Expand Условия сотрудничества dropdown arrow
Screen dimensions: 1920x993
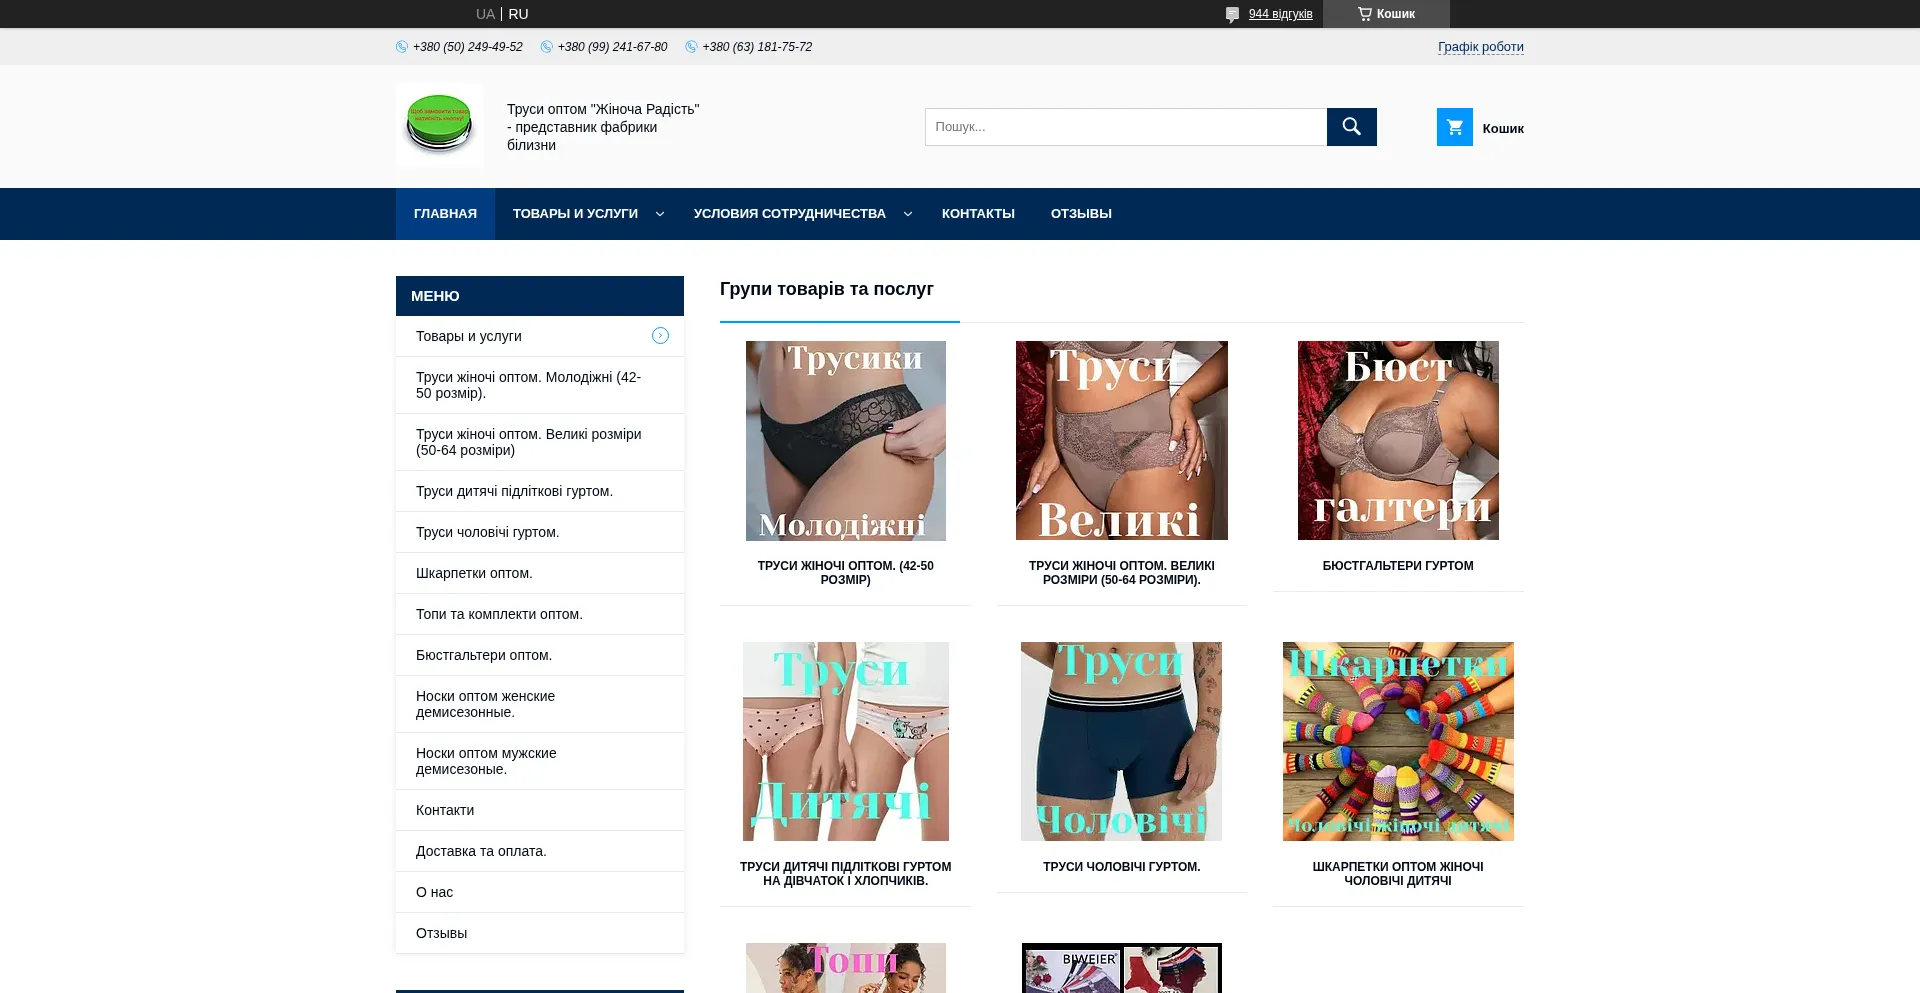(x=908, y=214)
